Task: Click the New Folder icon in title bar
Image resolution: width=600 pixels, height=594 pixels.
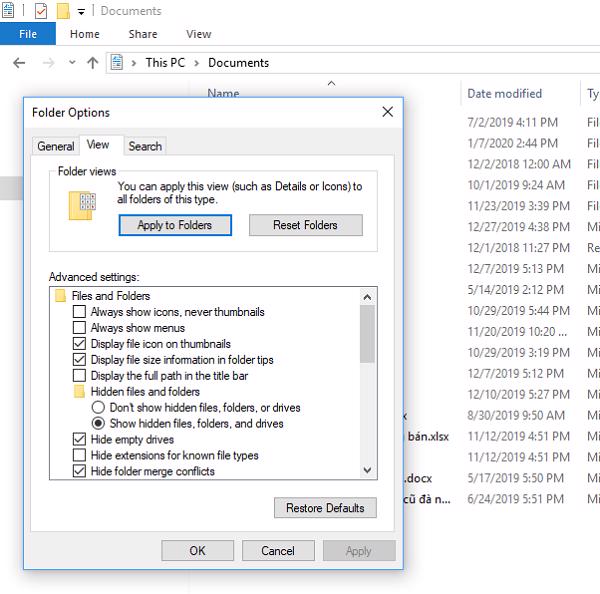Action: coord(63,11)
